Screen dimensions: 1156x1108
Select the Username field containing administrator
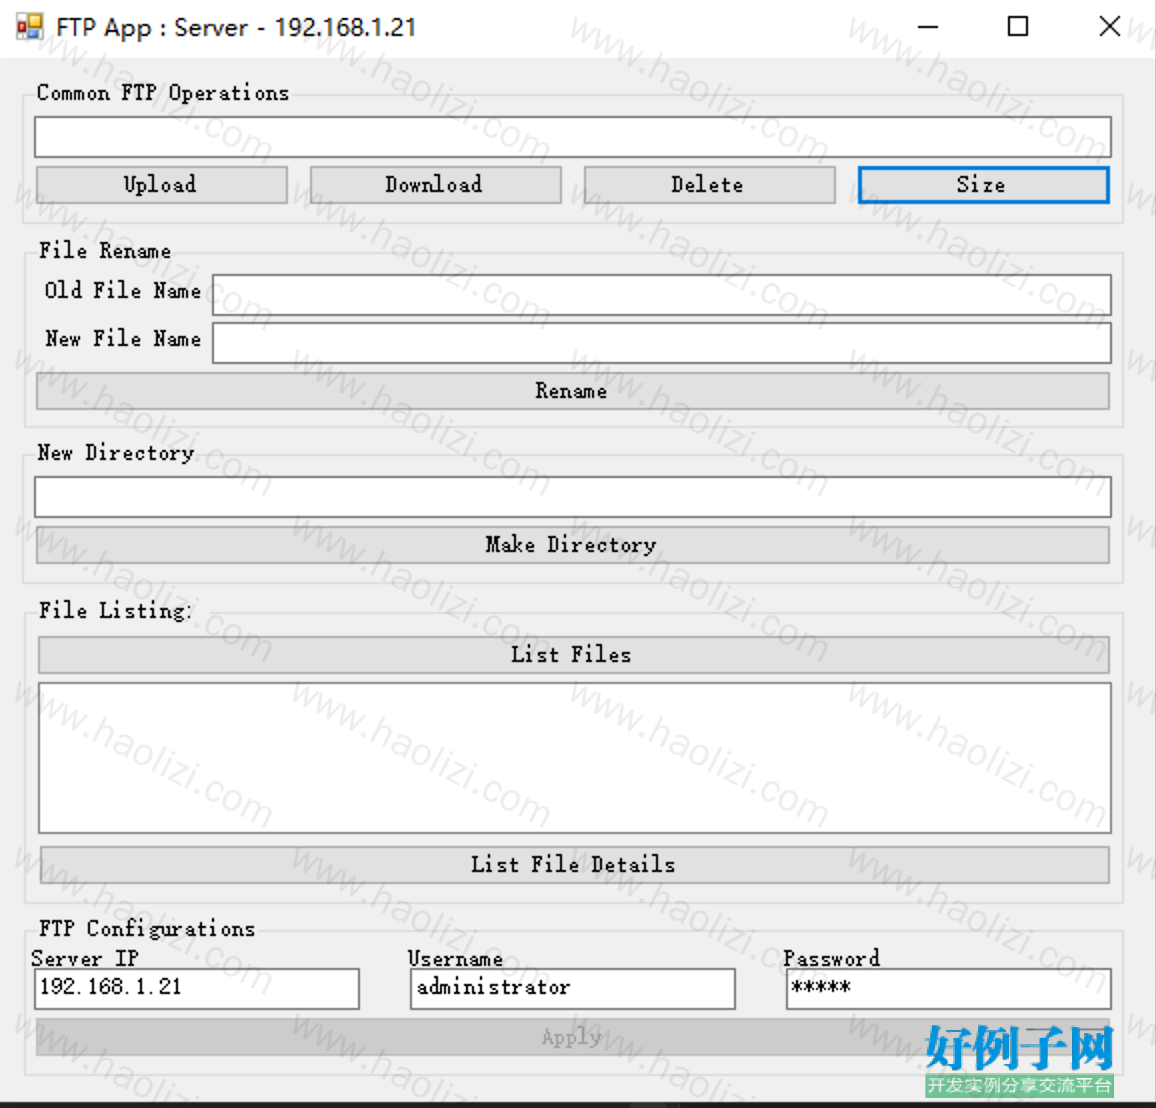573,989
